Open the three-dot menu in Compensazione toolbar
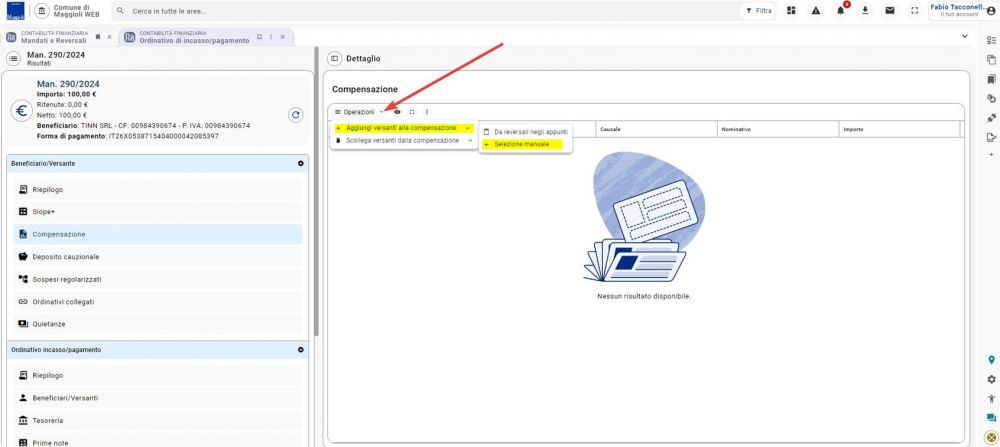The image size is (1000, 447). (x=427, y=112)
